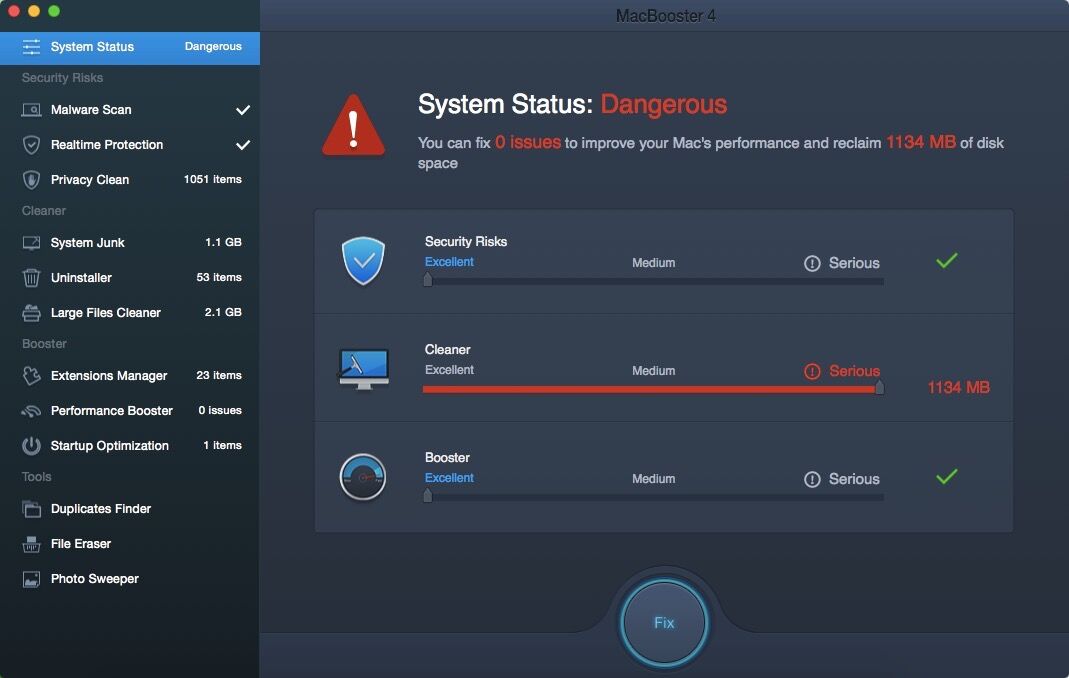Click the '1.1 GB' System Junk value
Viewport: 1069px width, 678px height.
click(224, 242)
